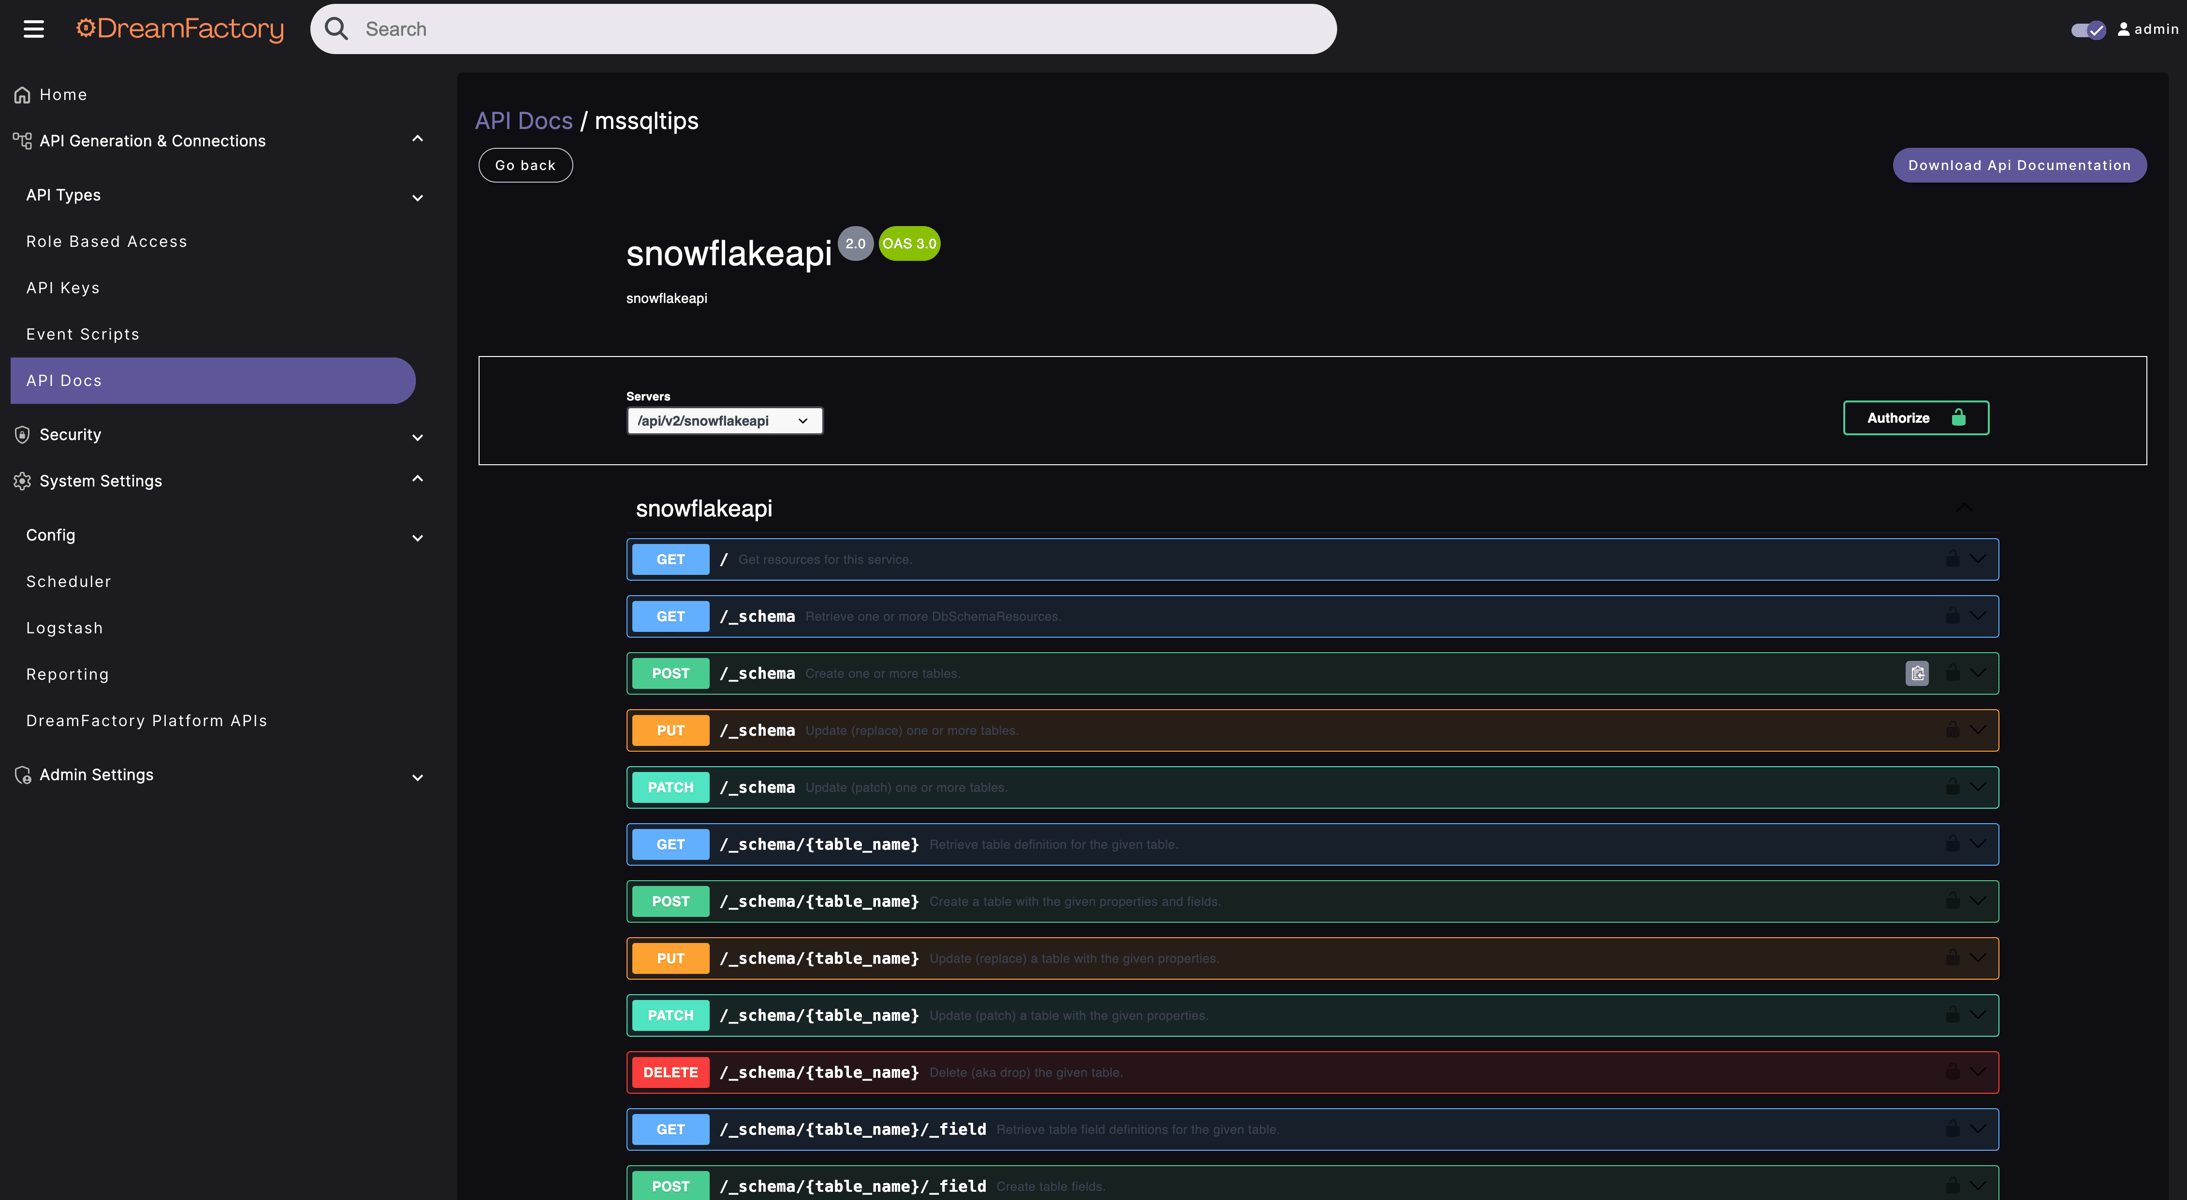Collapse the snowflakeapi endpoints section
Viewport: 2187px width, 1200px height.
pyautogui.click(x=1964, y=508)
